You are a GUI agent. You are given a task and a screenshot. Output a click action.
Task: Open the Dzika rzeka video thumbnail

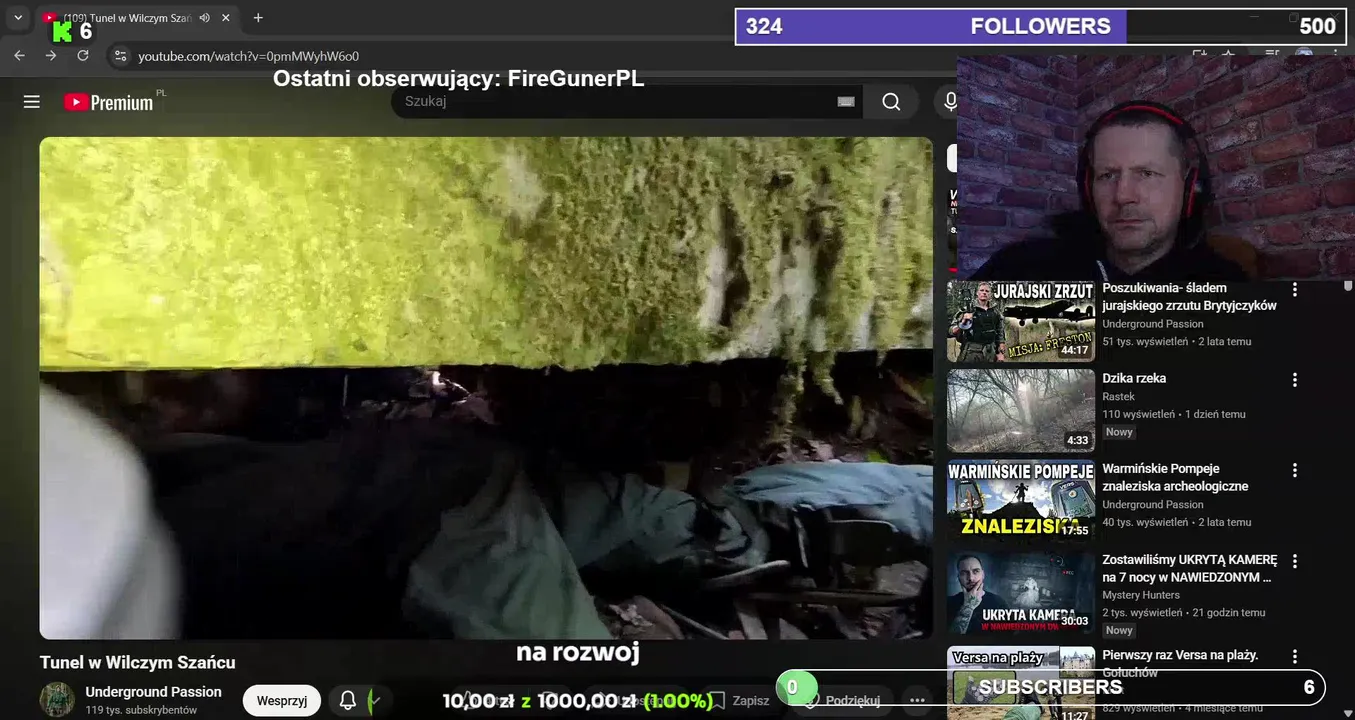click(x=1021, y=411)
